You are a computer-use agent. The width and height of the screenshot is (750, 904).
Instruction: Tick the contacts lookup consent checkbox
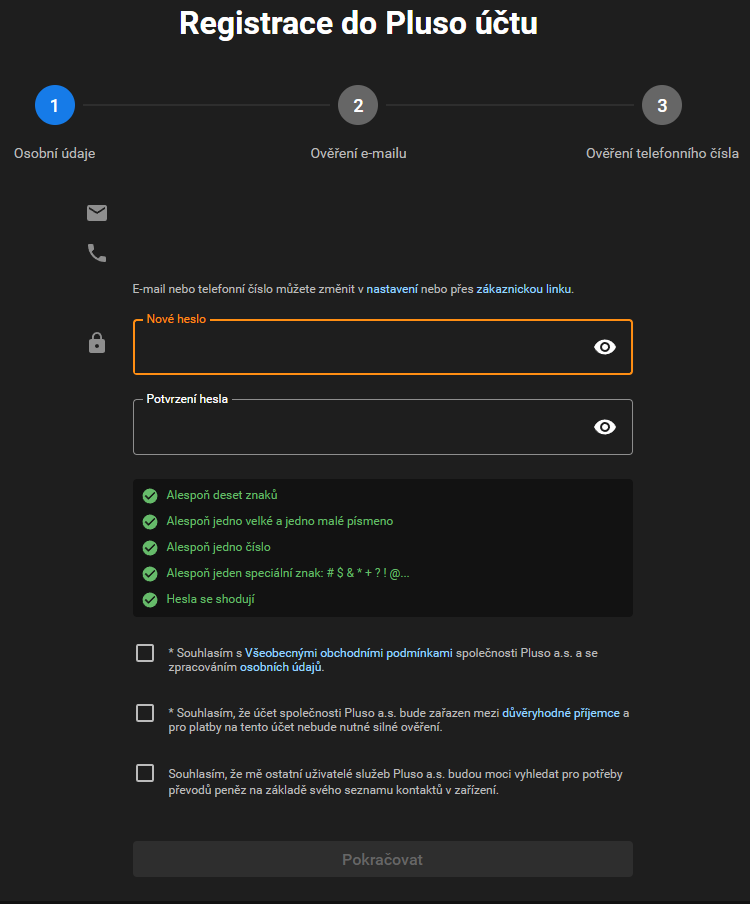[145, 773]
